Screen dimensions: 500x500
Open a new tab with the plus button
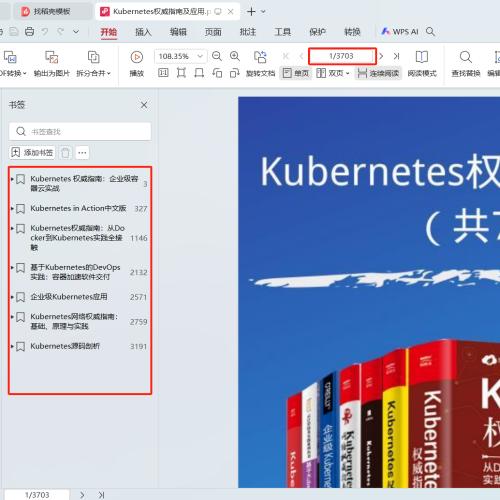click(x=251, y=12)
